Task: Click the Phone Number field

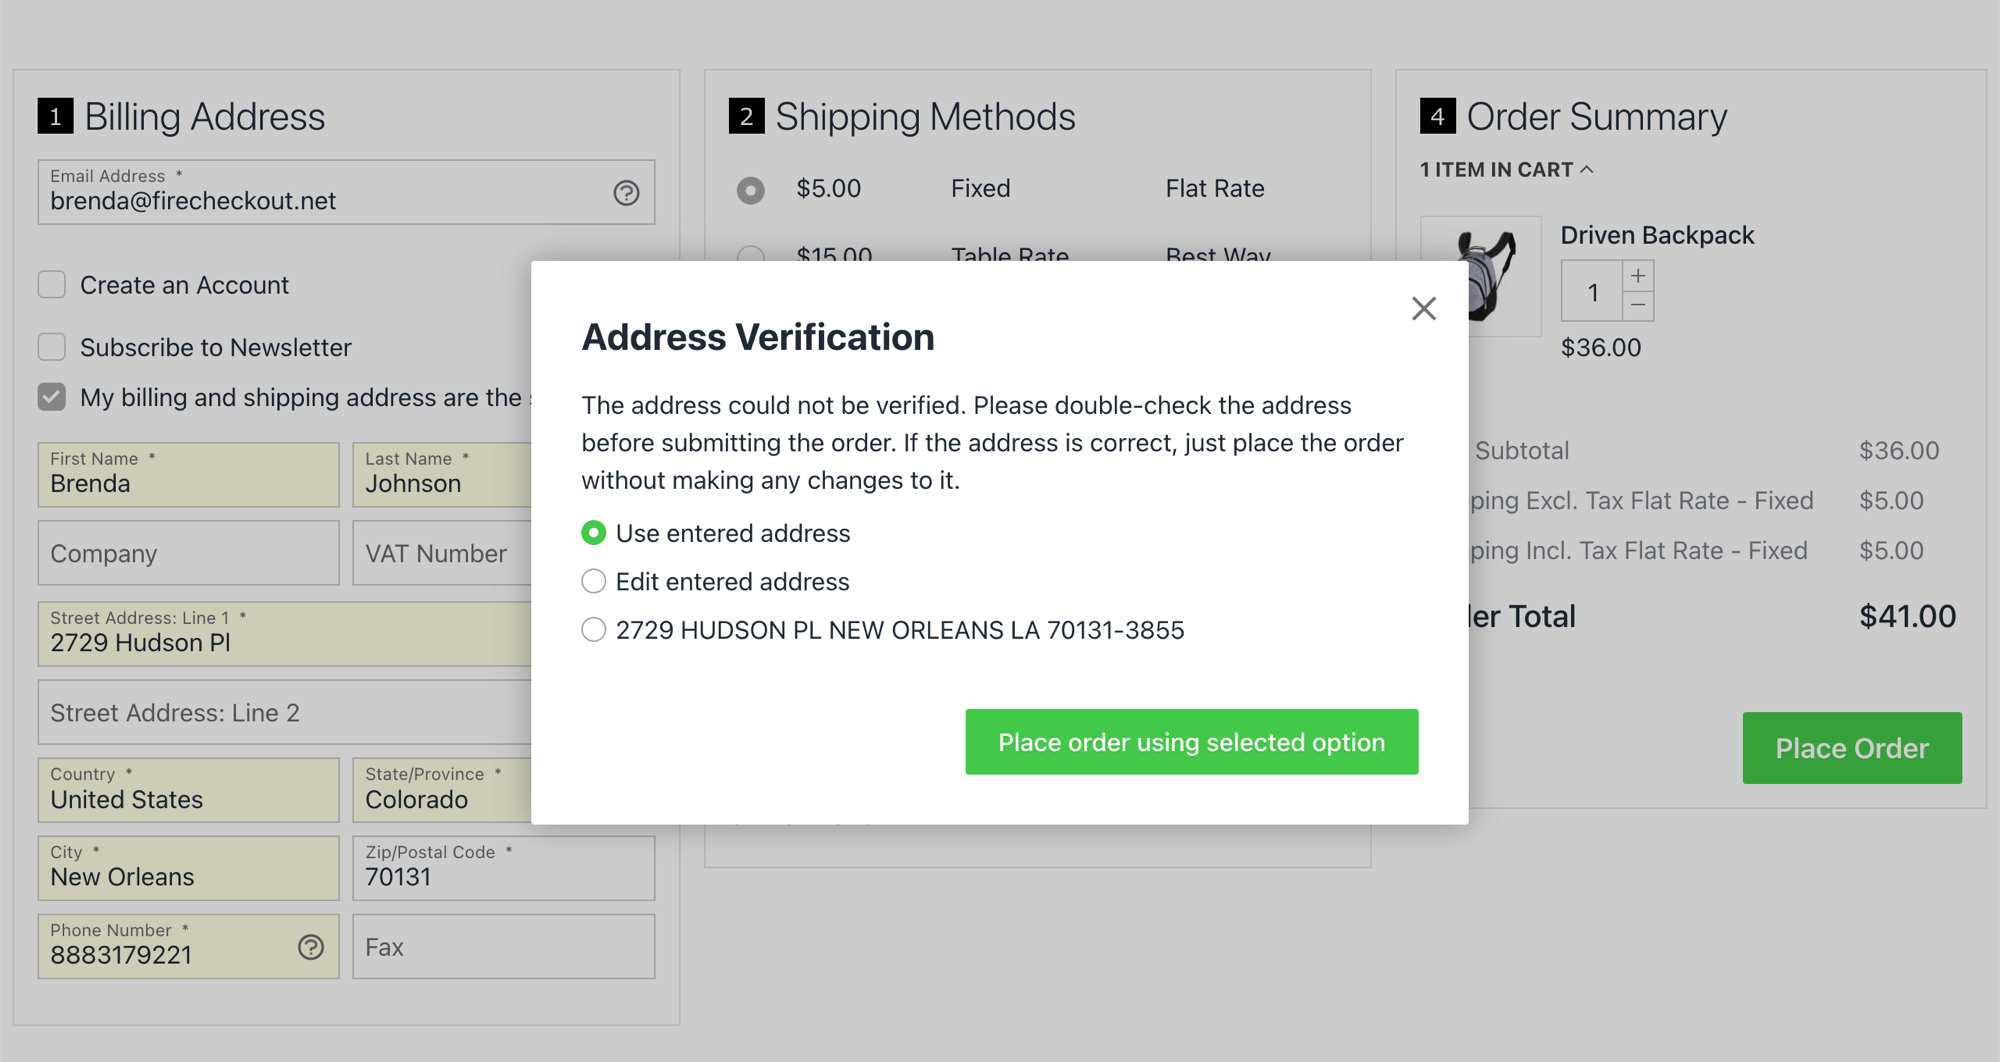Action: pyautogui.click(x=189, y=946)
